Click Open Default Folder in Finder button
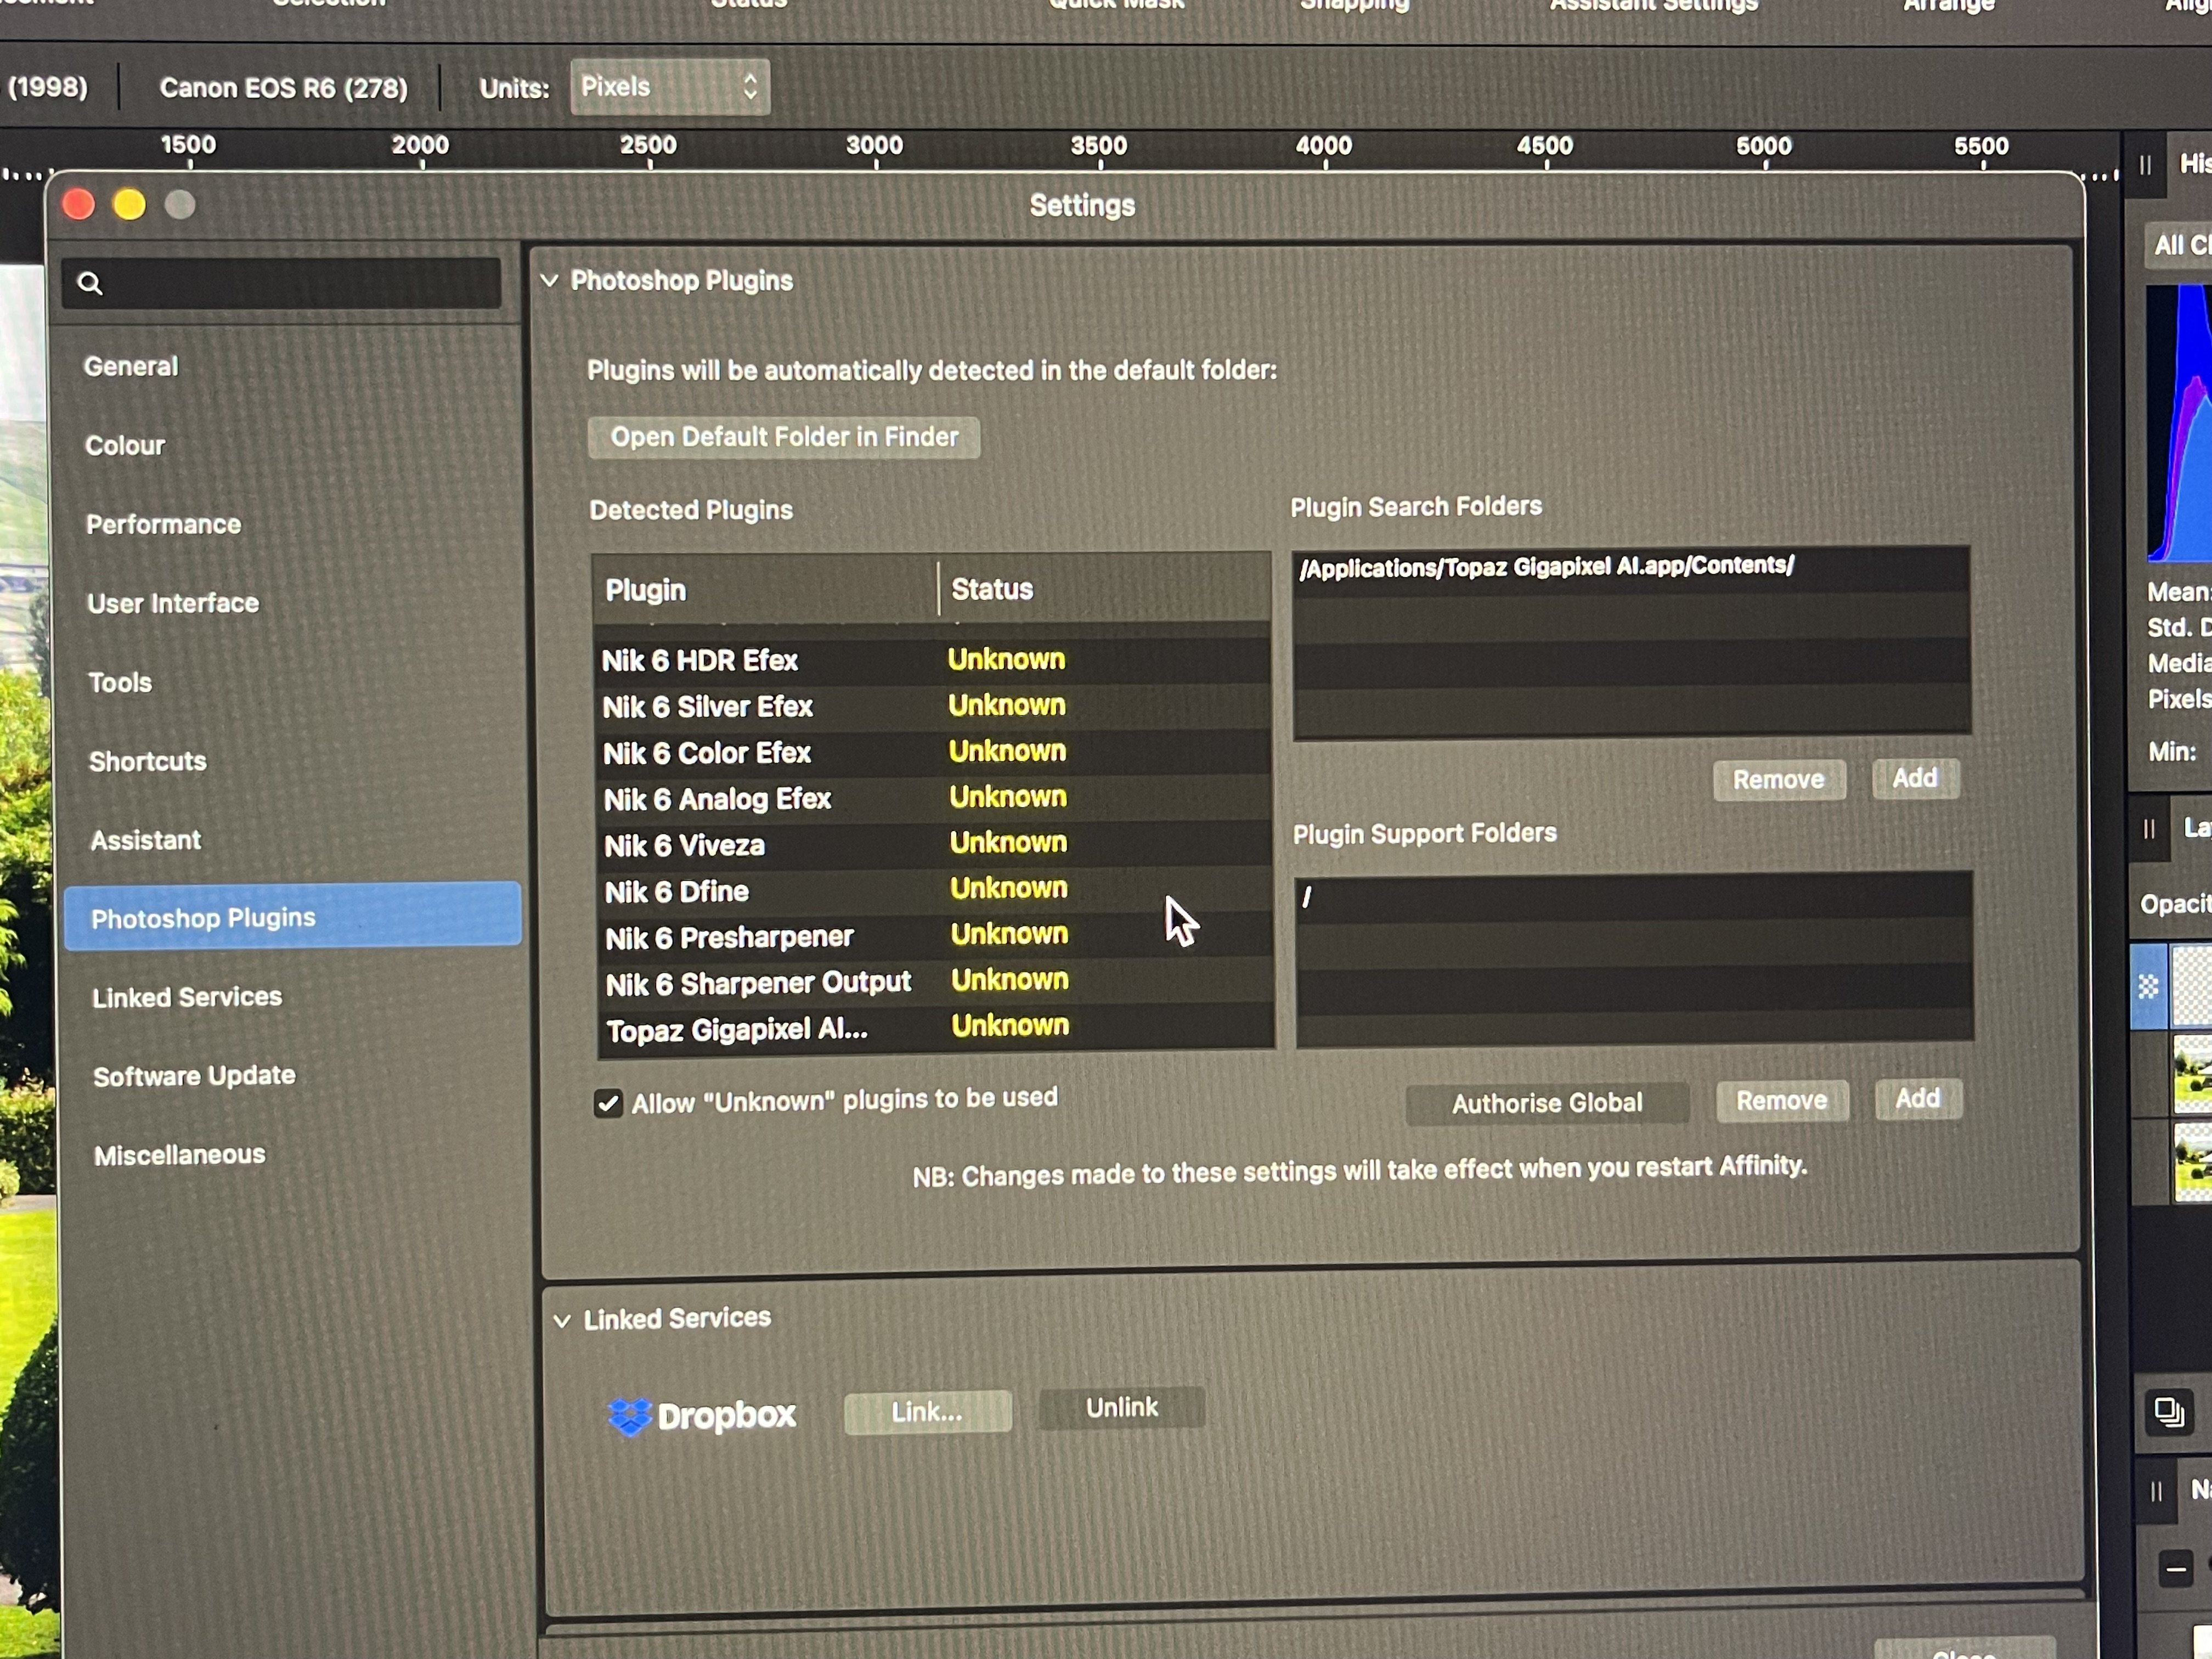This screenshot has height=1659, width=2212. pyautogui.click(x=784, y=438)
